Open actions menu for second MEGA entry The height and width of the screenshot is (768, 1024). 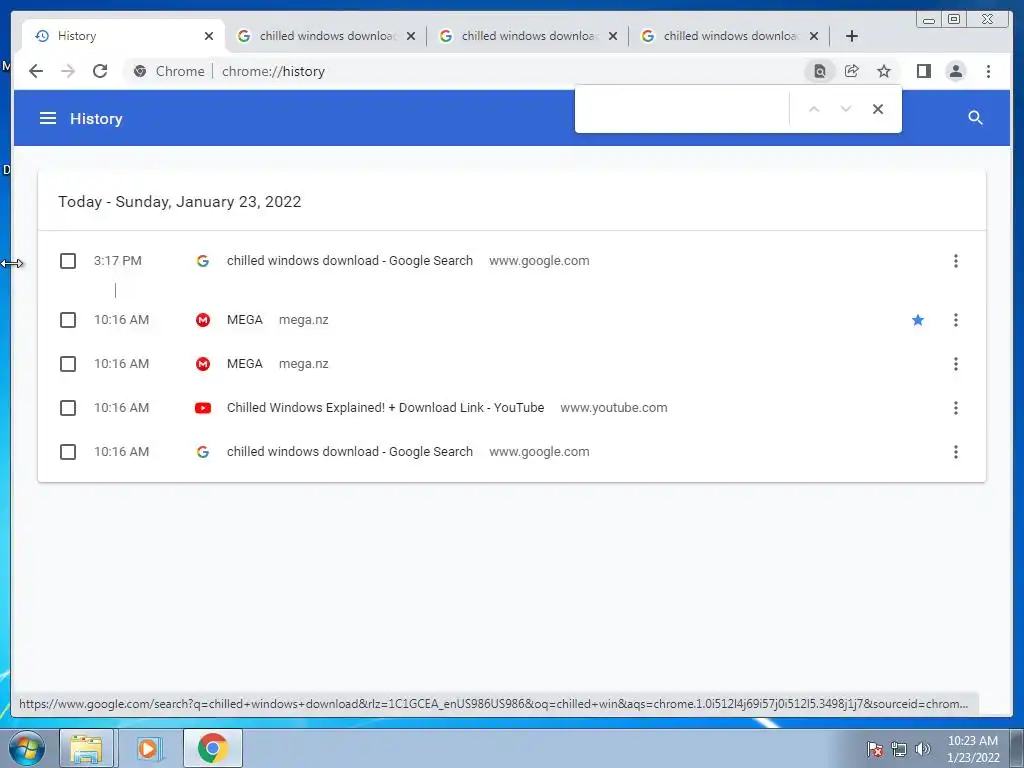click(955, 364)
